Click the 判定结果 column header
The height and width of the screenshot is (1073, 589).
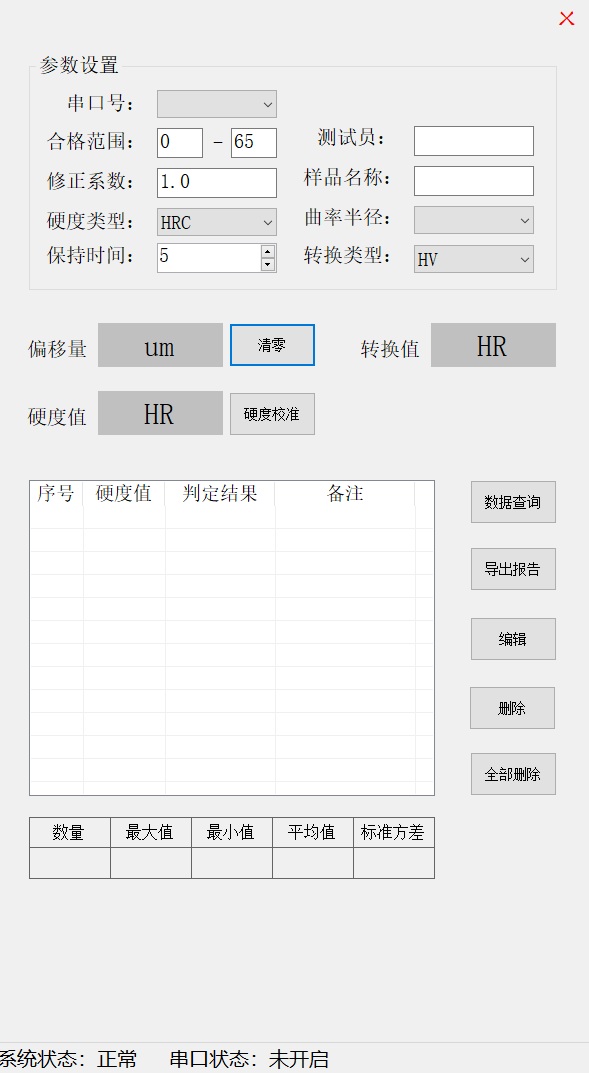pos(220,493)
